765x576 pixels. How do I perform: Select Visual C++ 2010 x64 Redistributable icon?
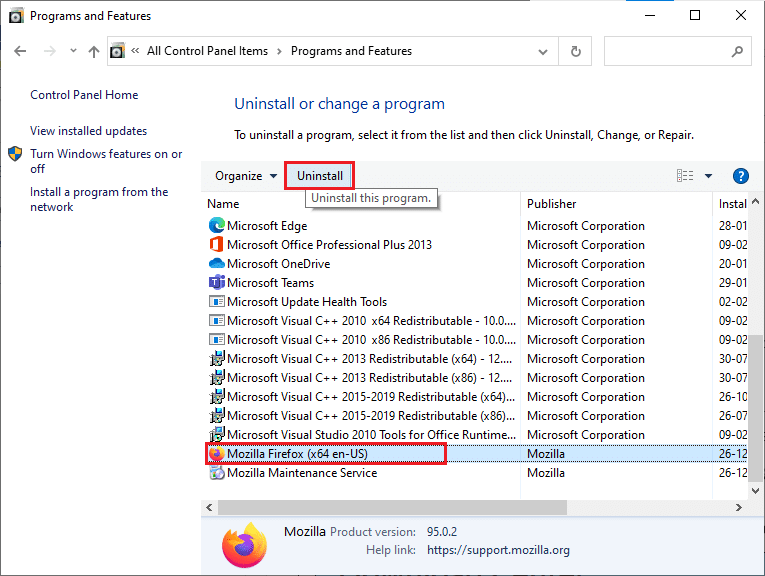click(217, 320)
